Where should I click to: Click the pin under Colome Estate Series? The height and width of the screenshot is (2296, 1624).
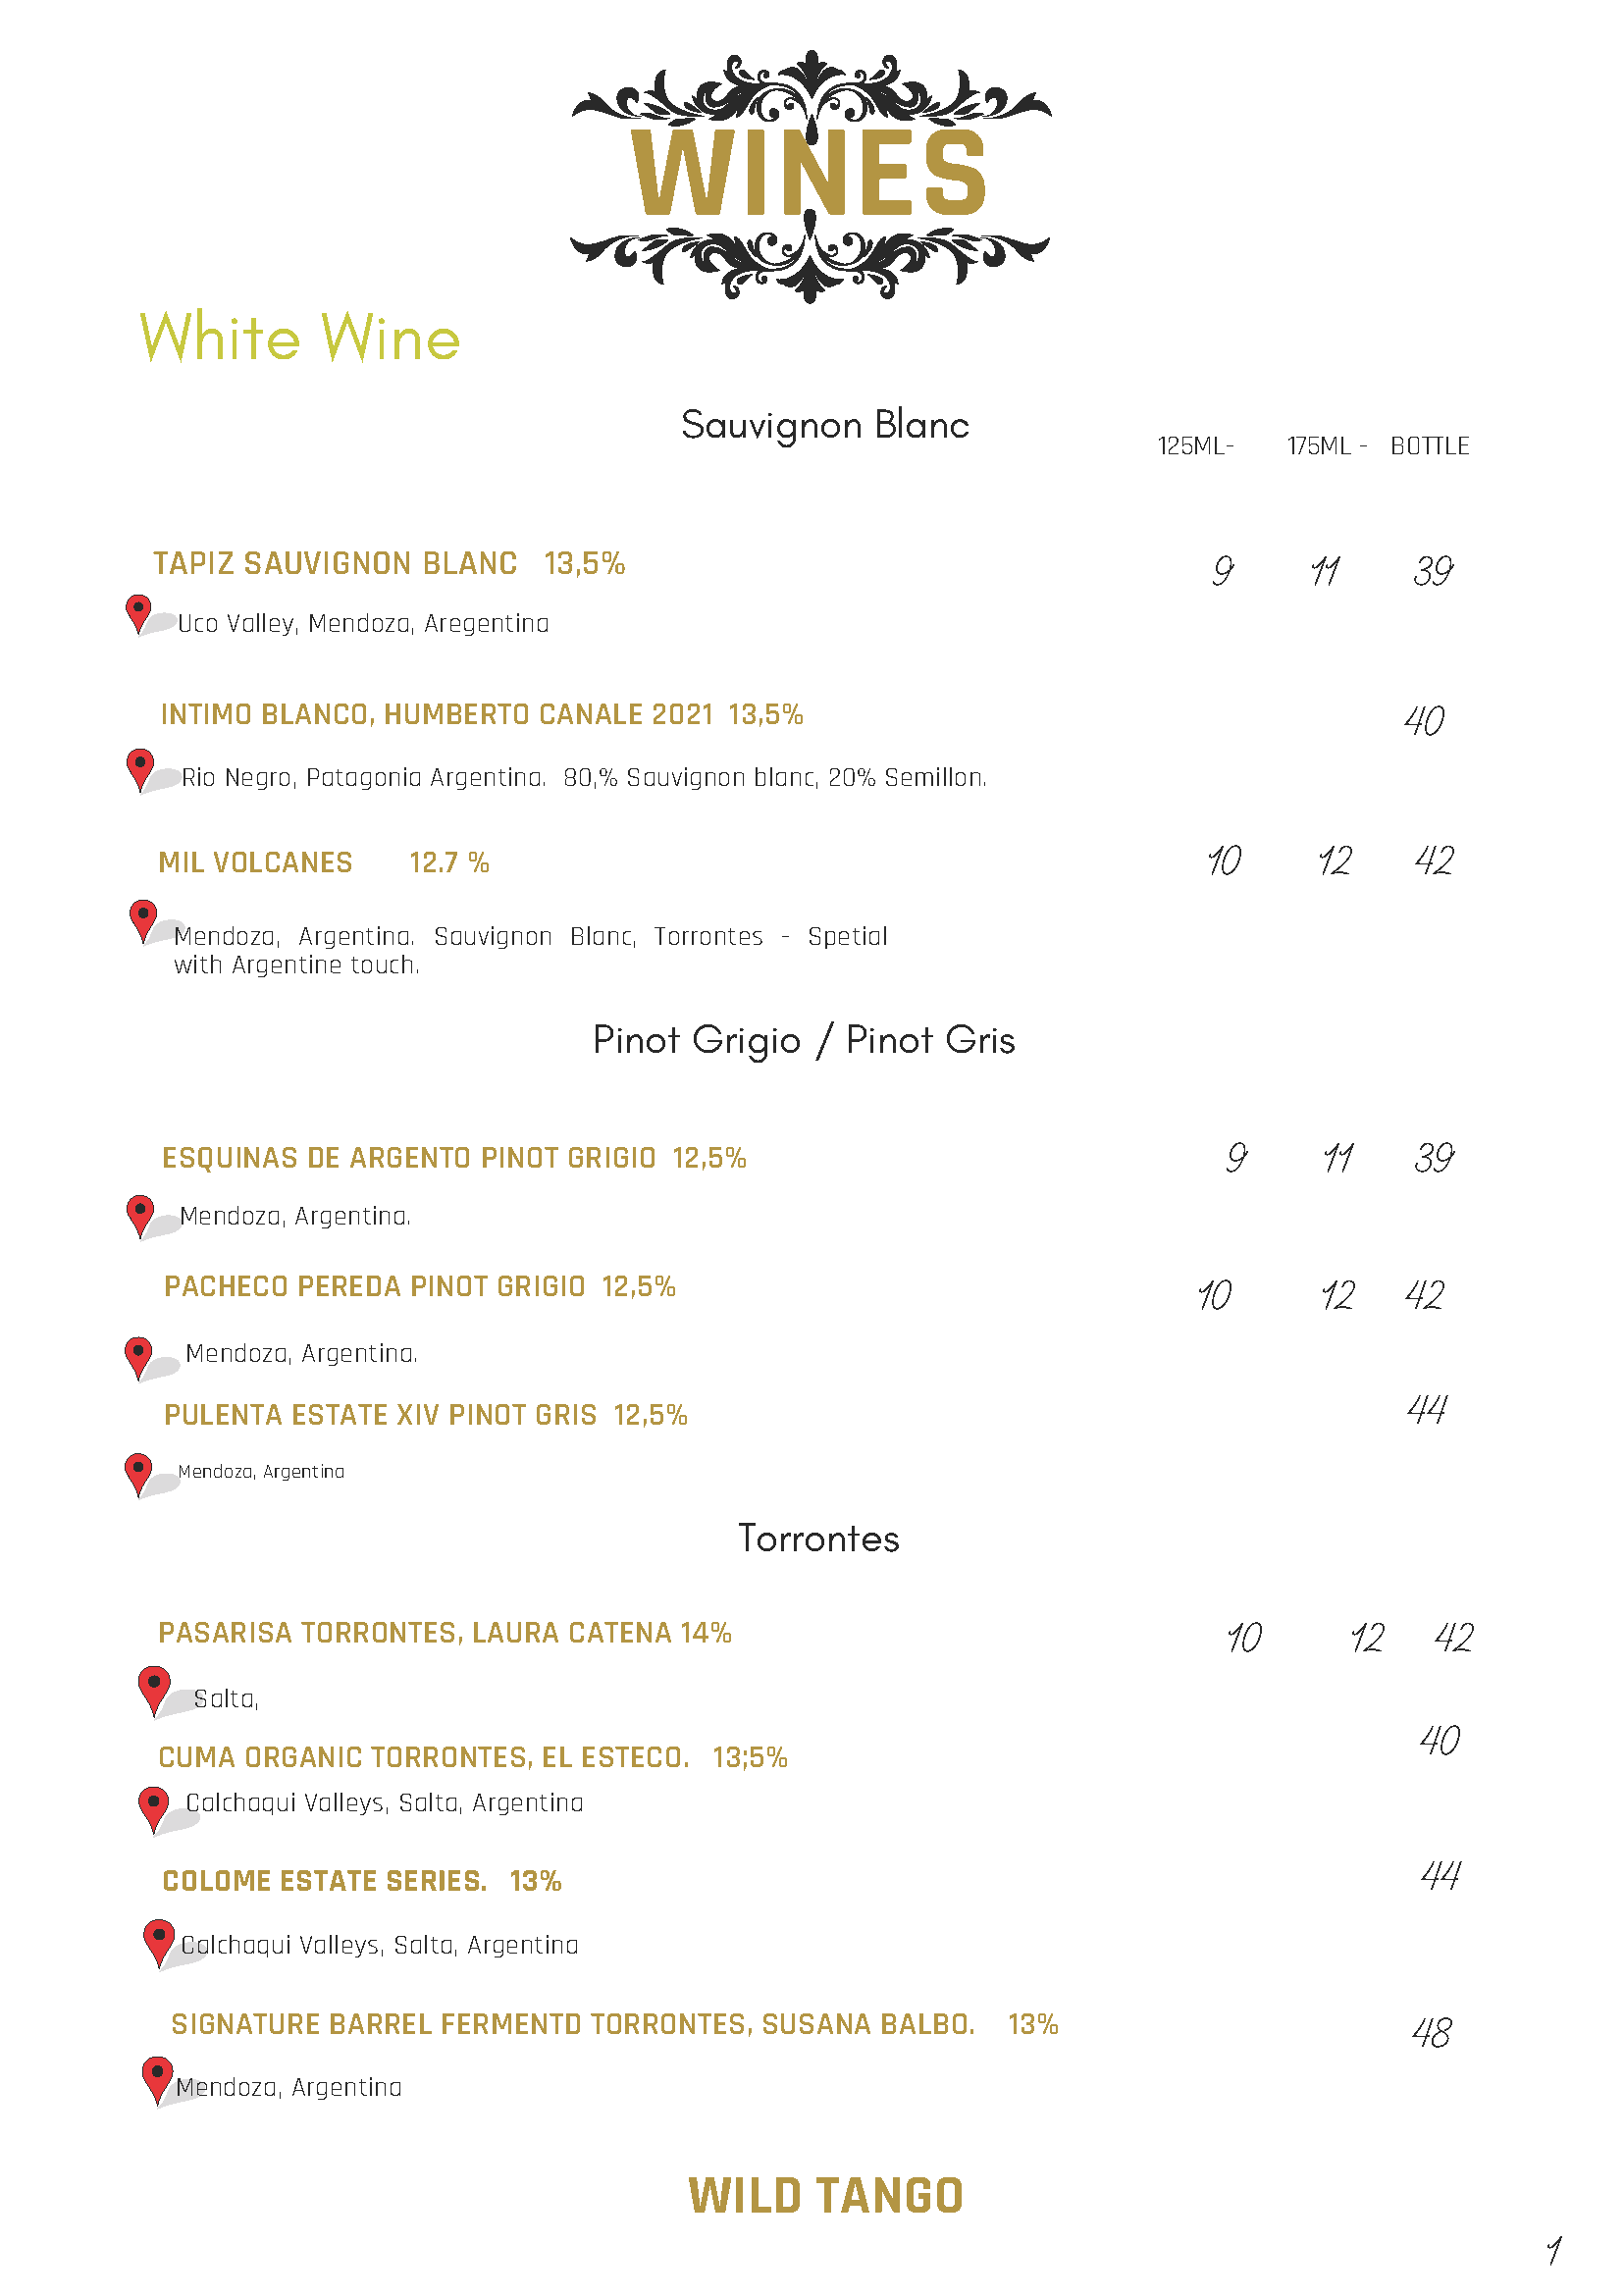click(159, 1941)
